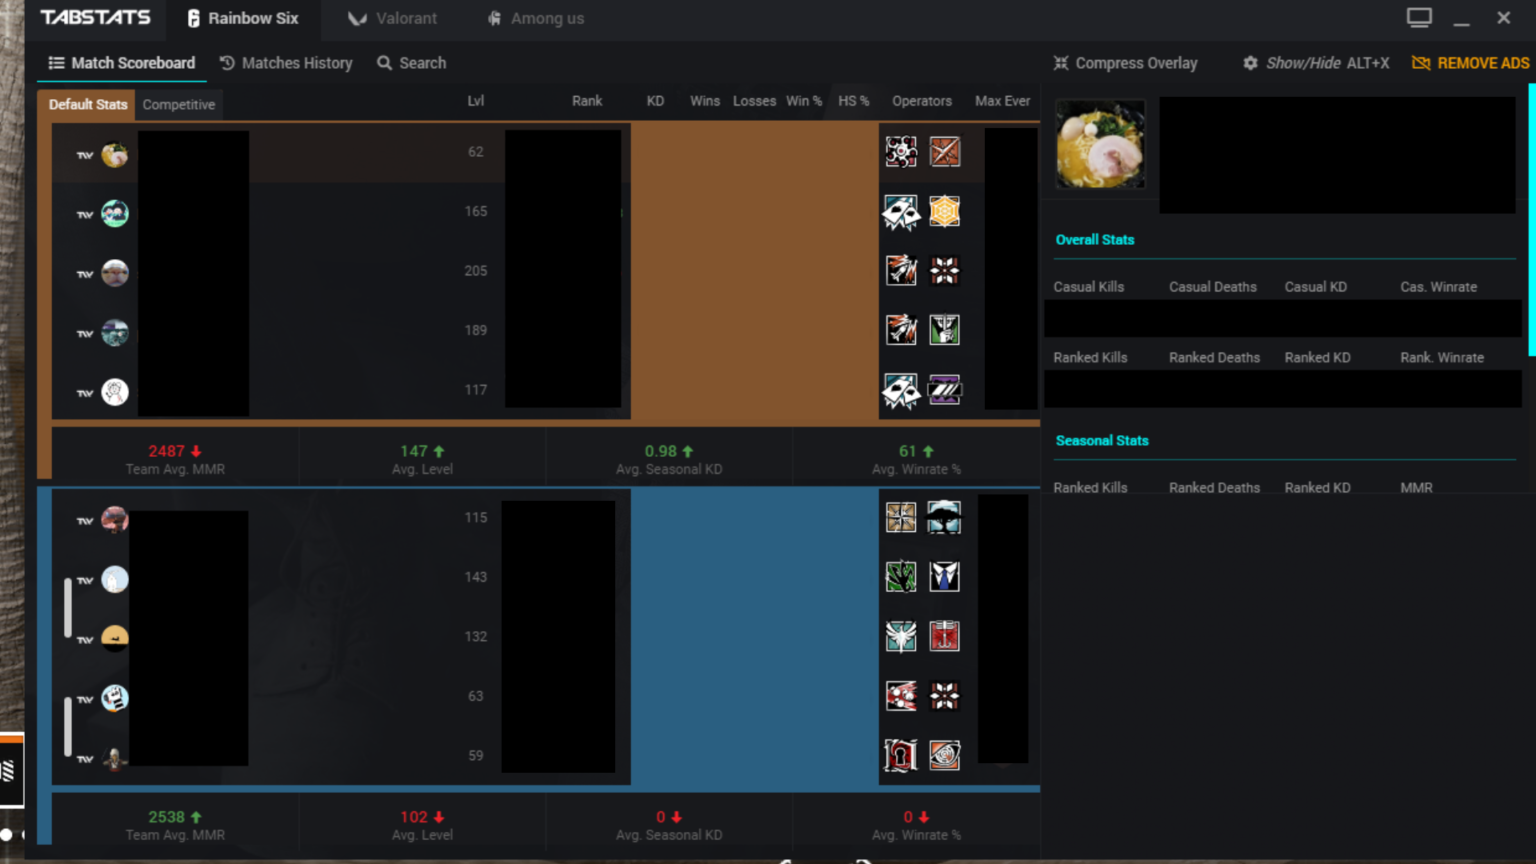The height and width of the screenshot is (864, 1536).
Task: Click avatar of the level 165 player
Action: (115, 213)
